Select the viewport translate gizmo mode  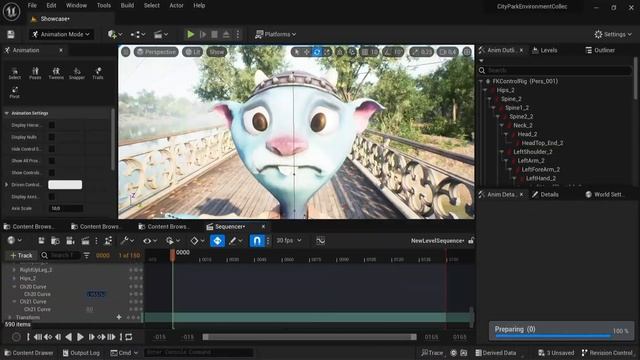(307, 52)
